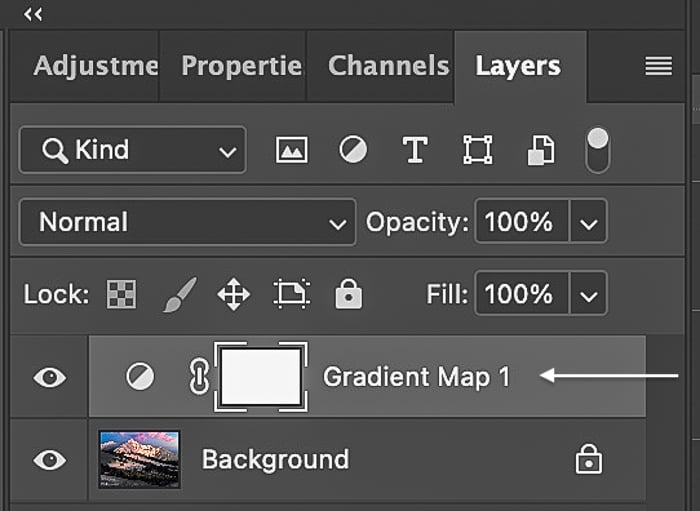Lock position move-arrows icon
Screen dimensions: 700x511
click(x=233, y=295)
